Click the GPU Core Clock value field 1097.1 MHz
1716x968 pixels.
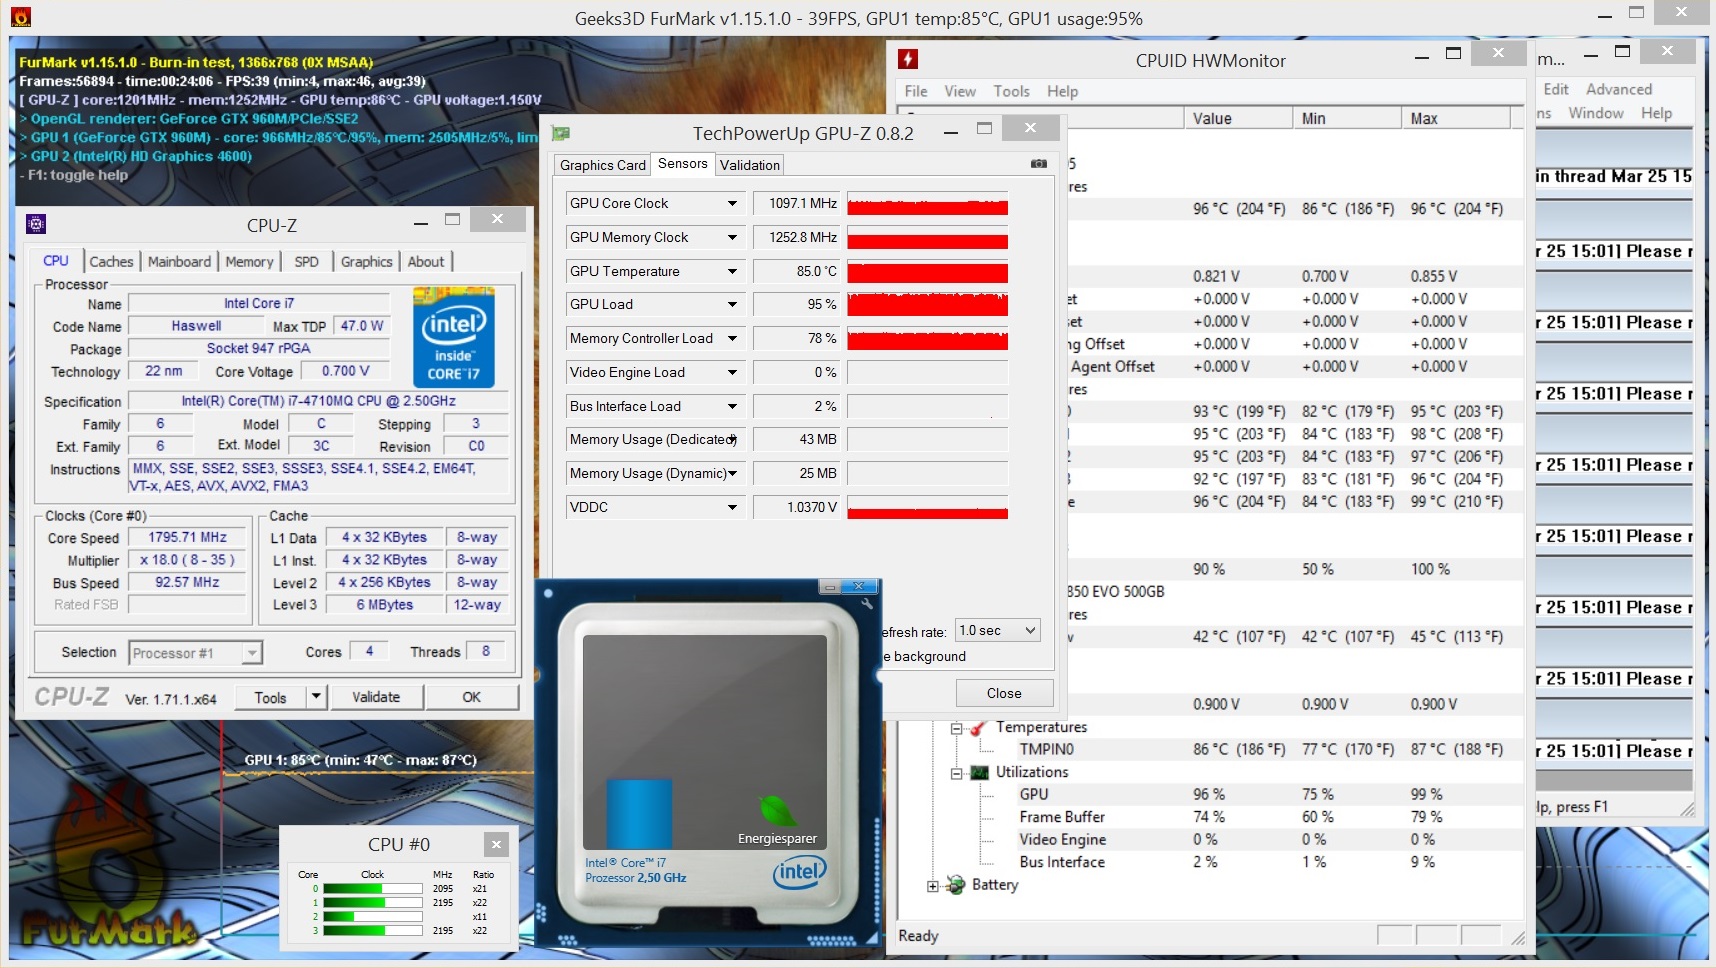pyautogui.click(x=797, y=204)
